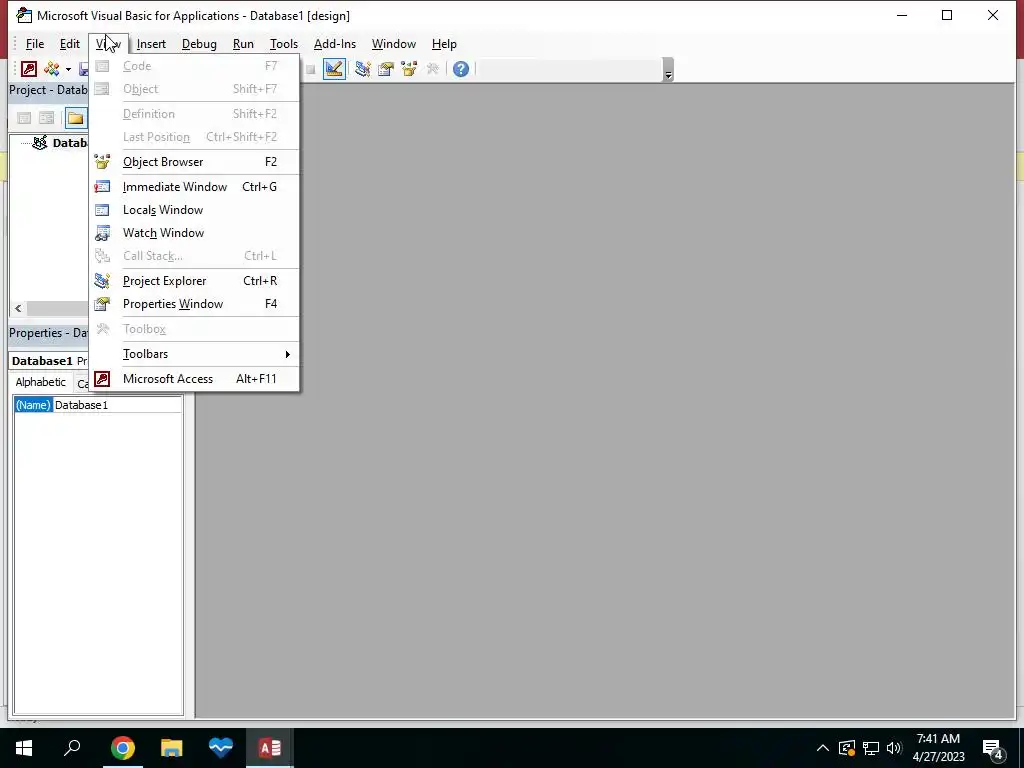1024x768 pixels.
Task: Expand the Toolbars submenu
Action: coord(194,354)
